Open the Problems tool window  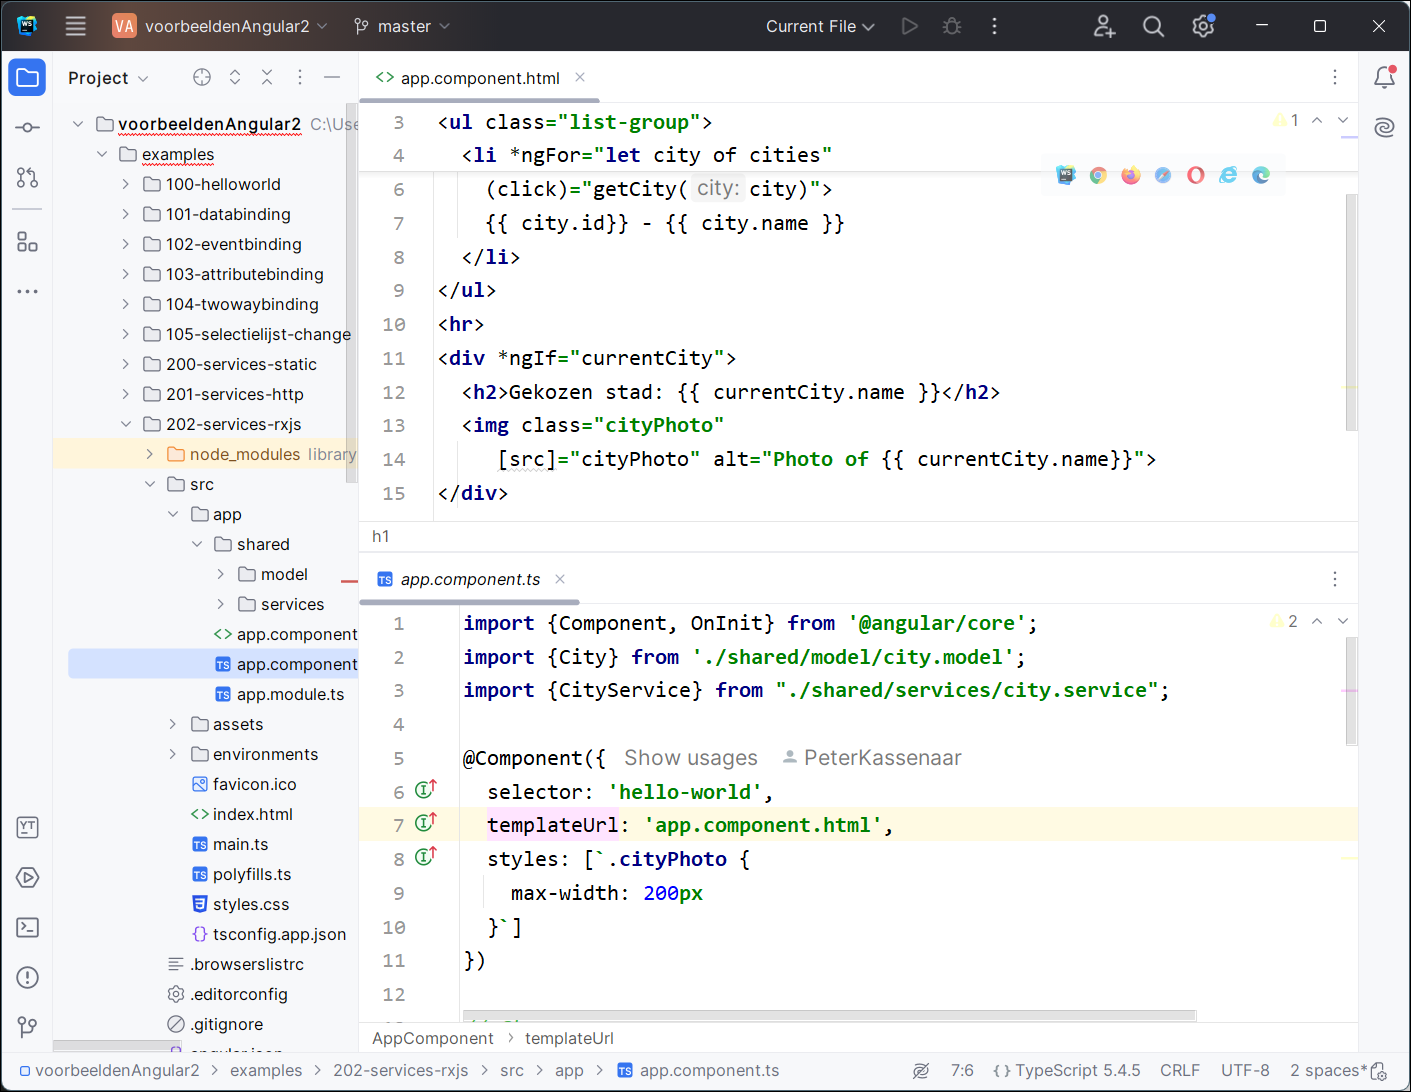[x=28, y=977]
